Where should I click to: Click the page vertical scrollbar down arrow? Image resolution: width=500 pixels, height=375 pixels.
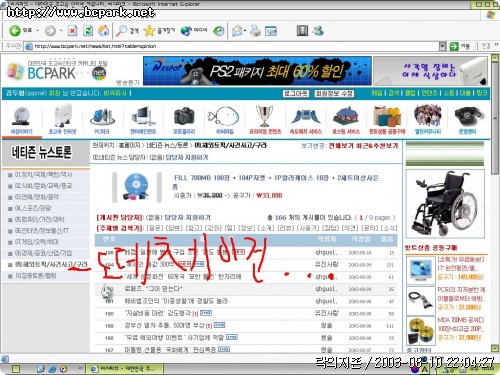point(495,348)
